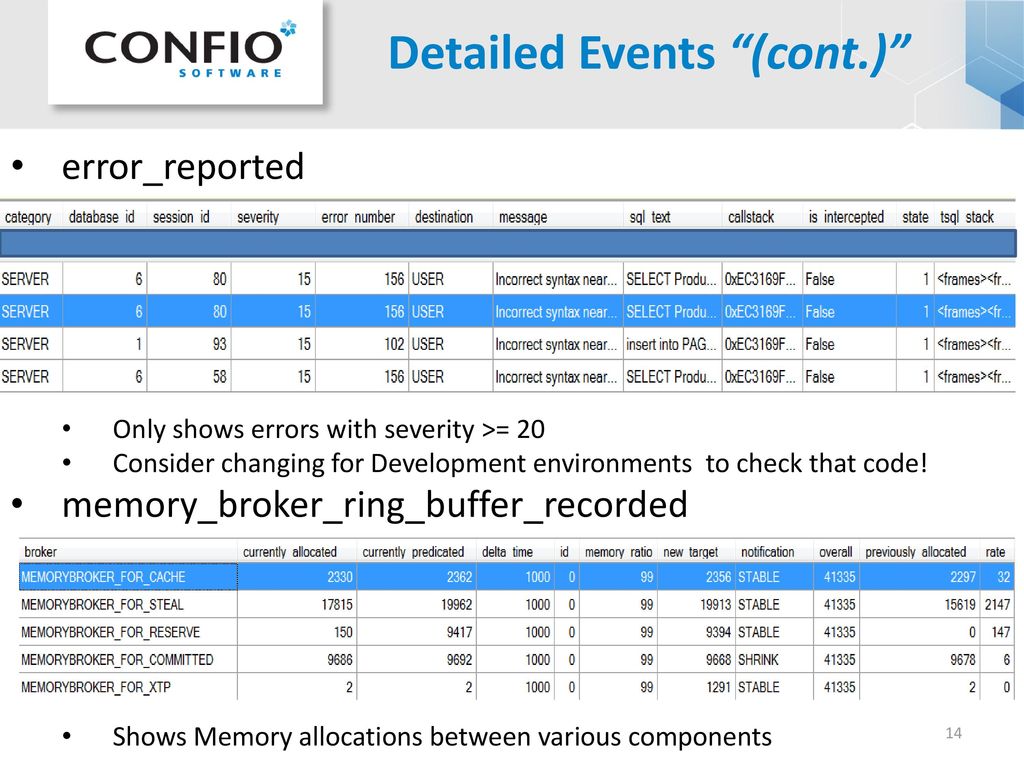Select the MEMORYBROKER_FOR_XTP row

pyautogui.click(x=517, y=687)
